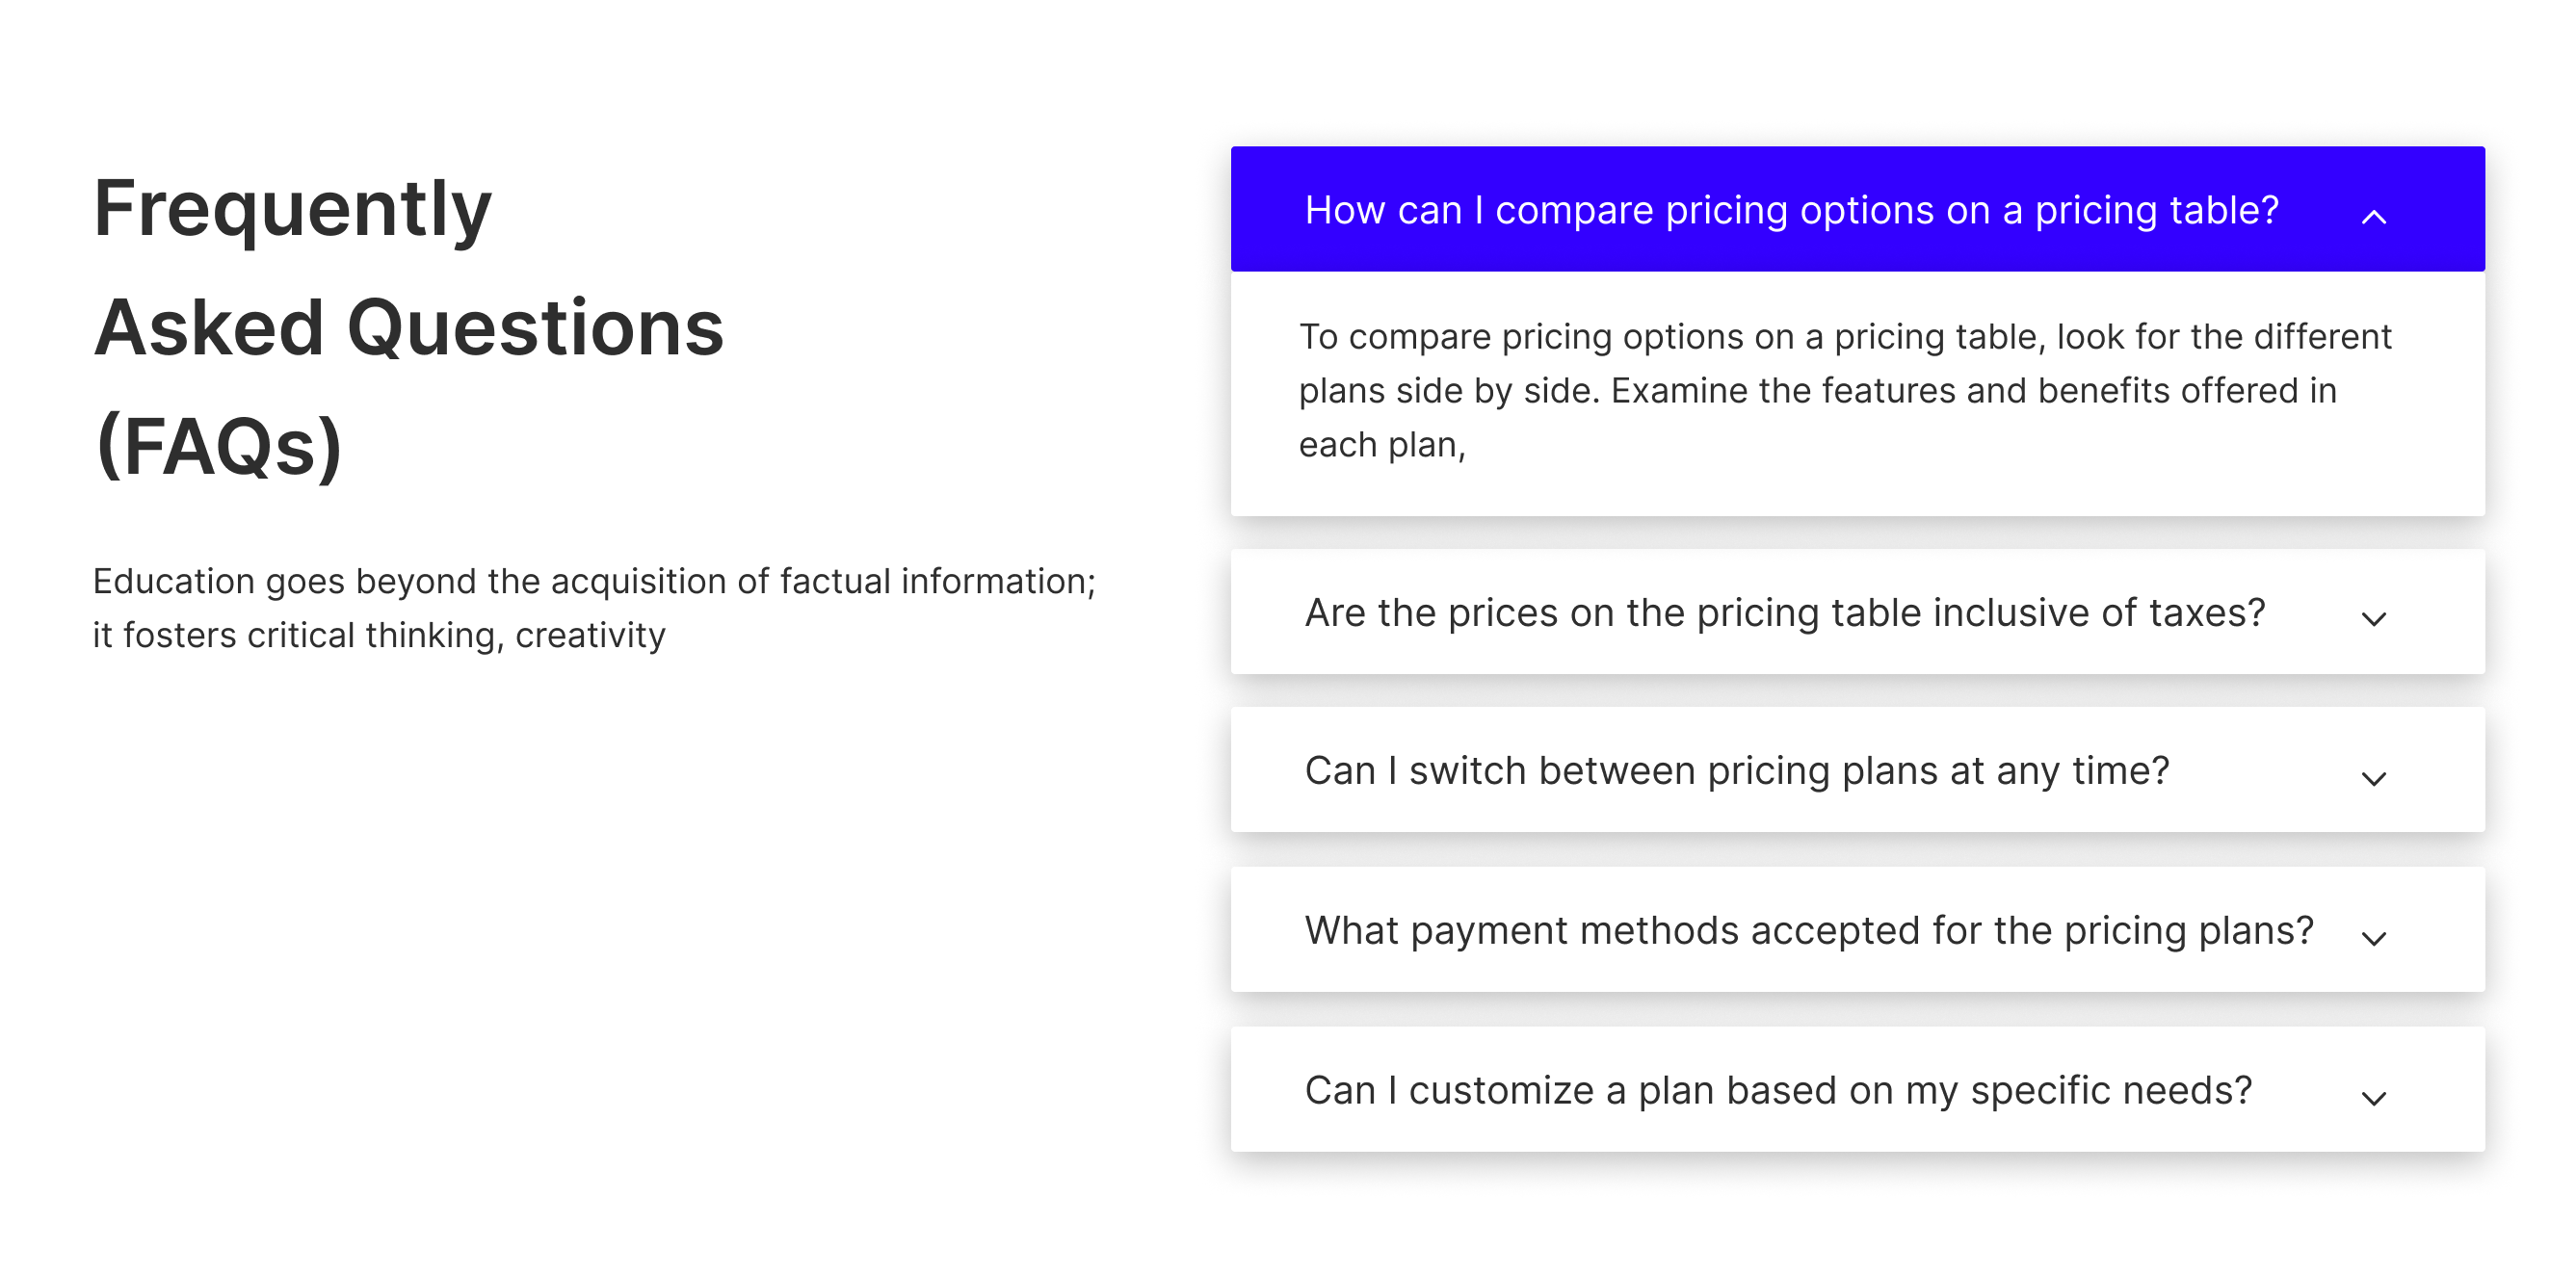
Task: Click the up chevron on the open FAQ
Action: point(2373,217)
